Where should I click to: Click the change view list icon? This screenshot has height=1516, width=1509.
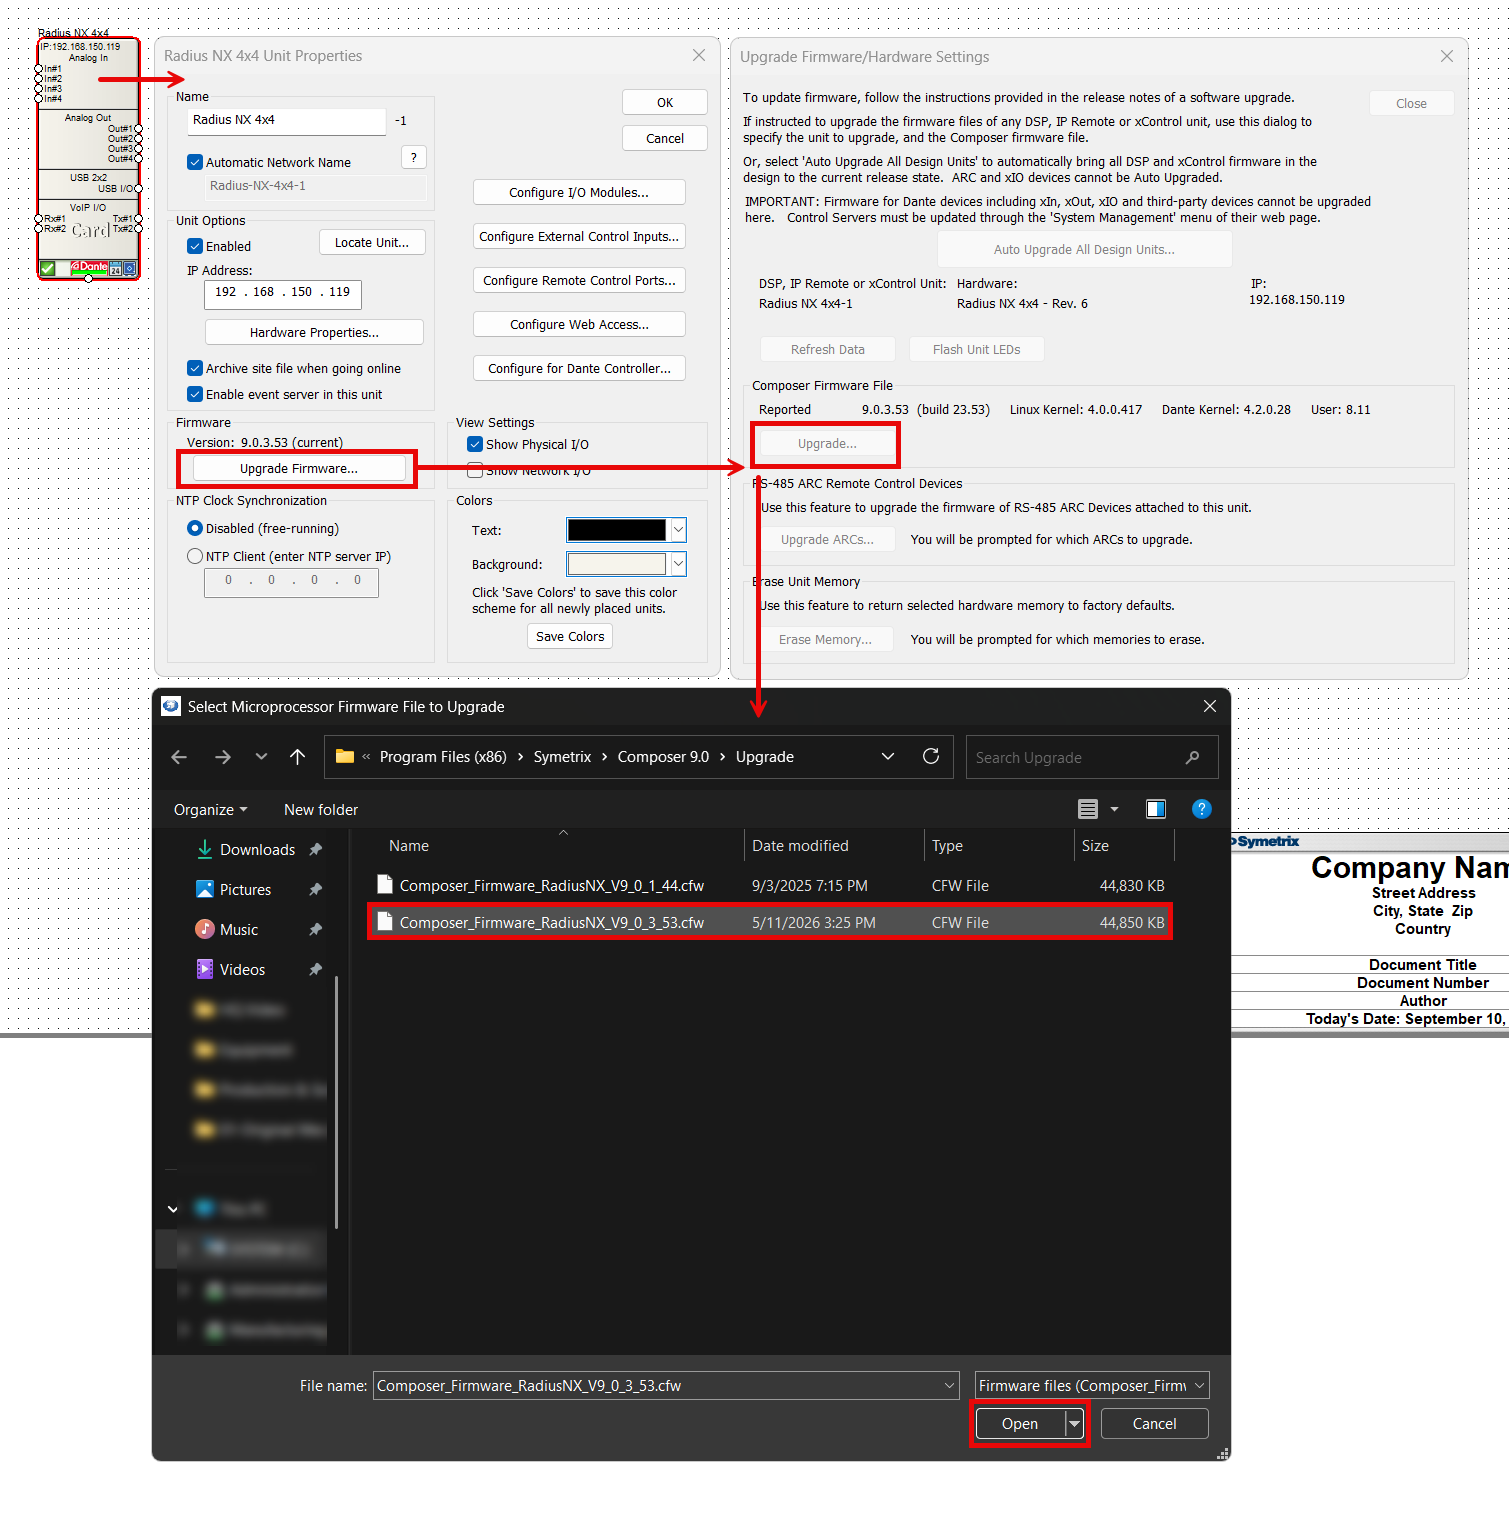[x=1088, y=809]
